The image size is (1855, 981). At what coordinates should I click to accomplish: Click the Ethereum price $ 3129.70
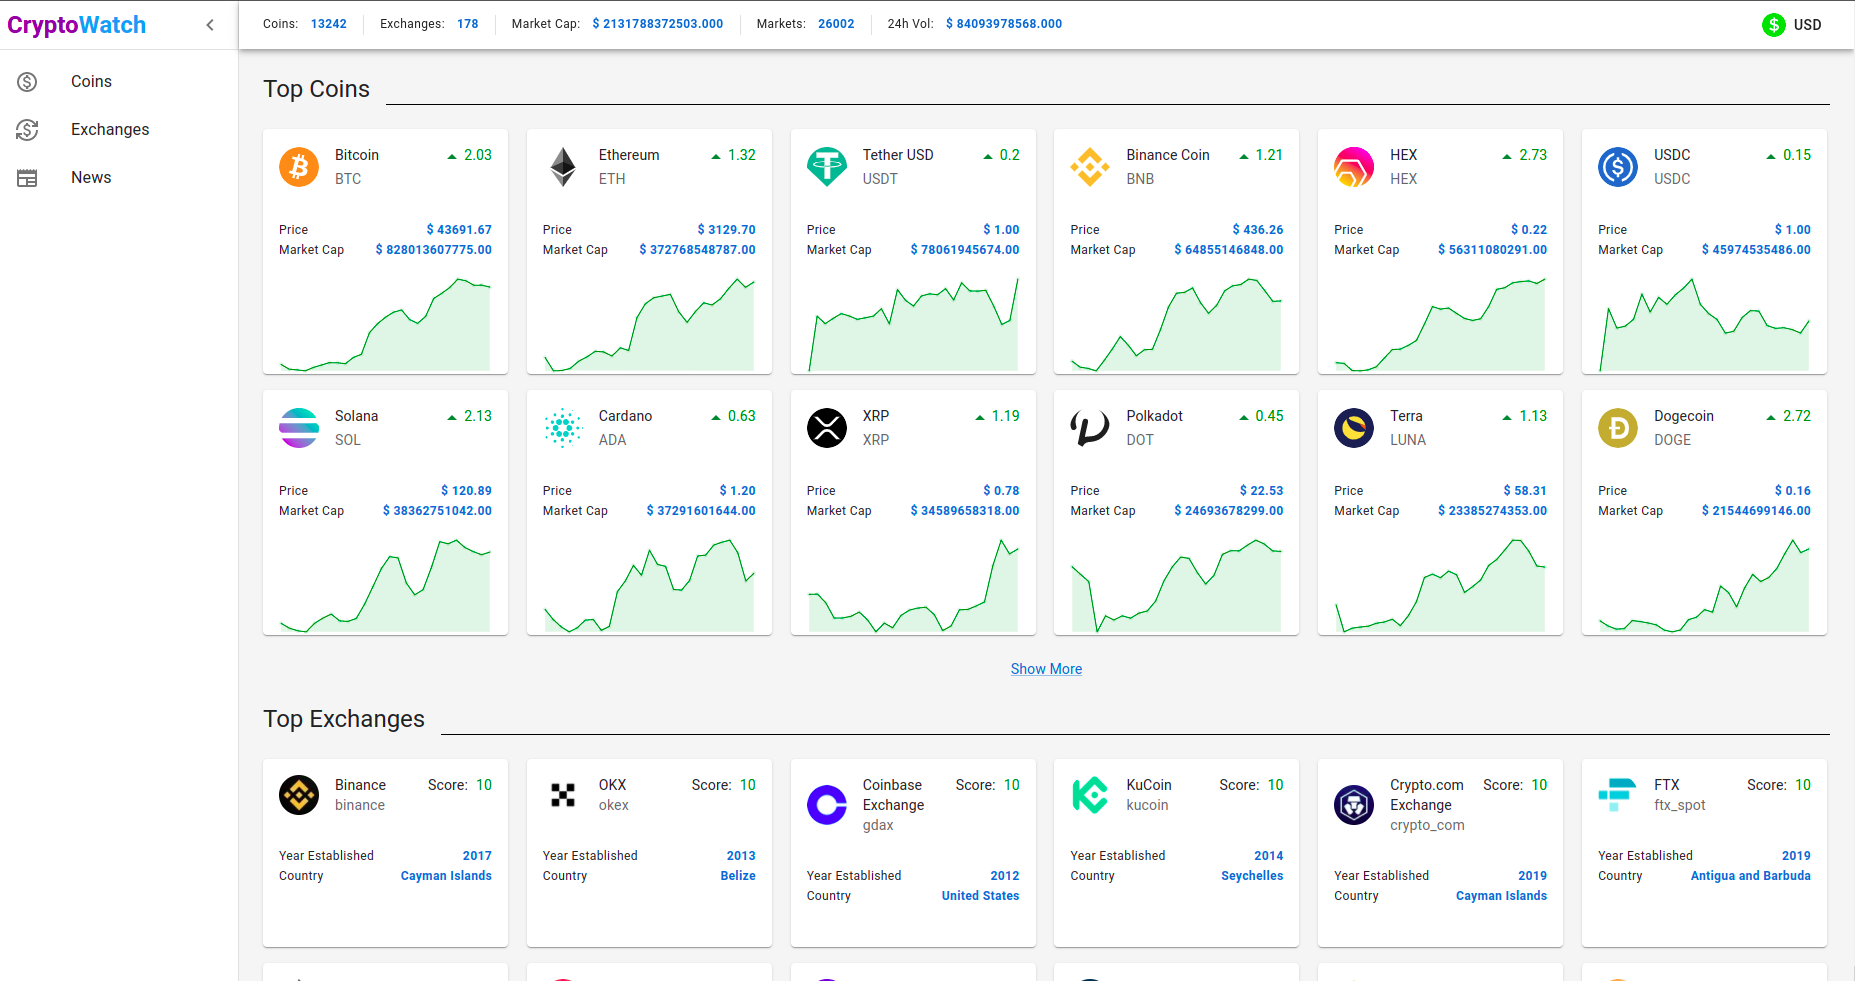726,230
